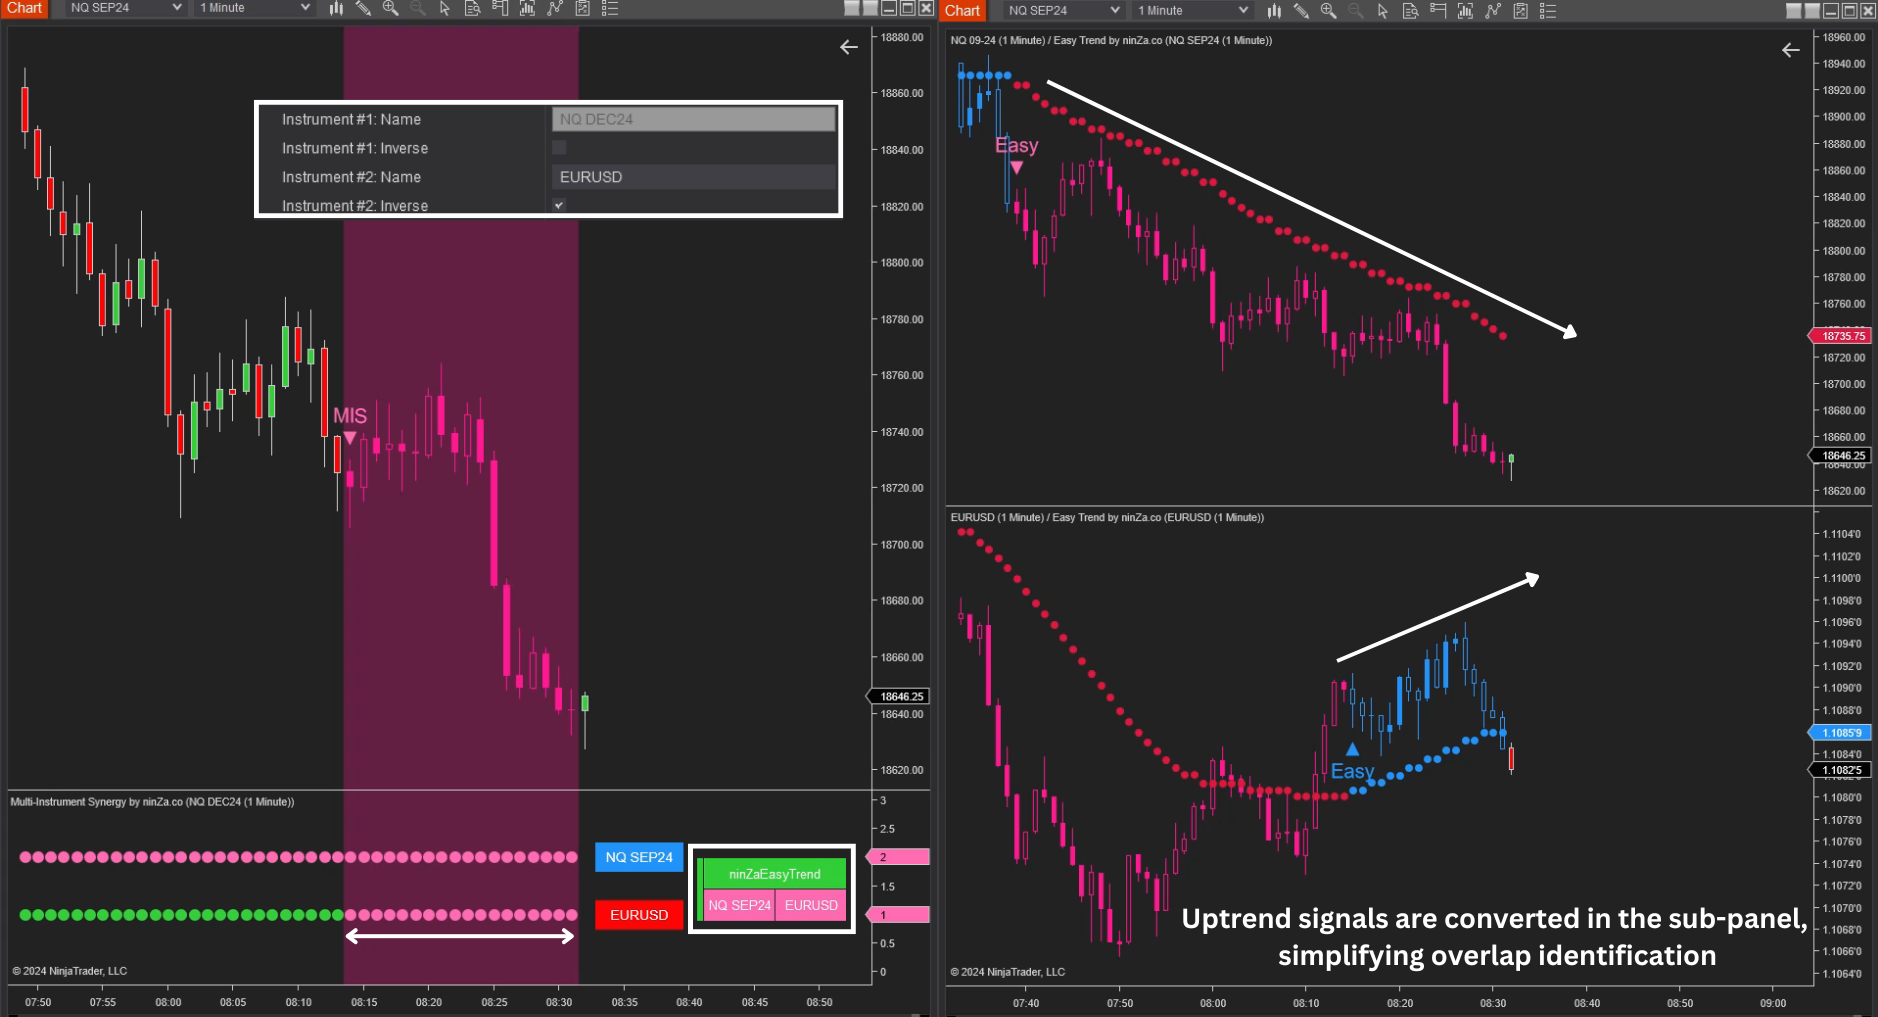Enable the Instrument #1: Inverse checkbox
This screenshot has height=1017, width=1878.
click(558, 147)
